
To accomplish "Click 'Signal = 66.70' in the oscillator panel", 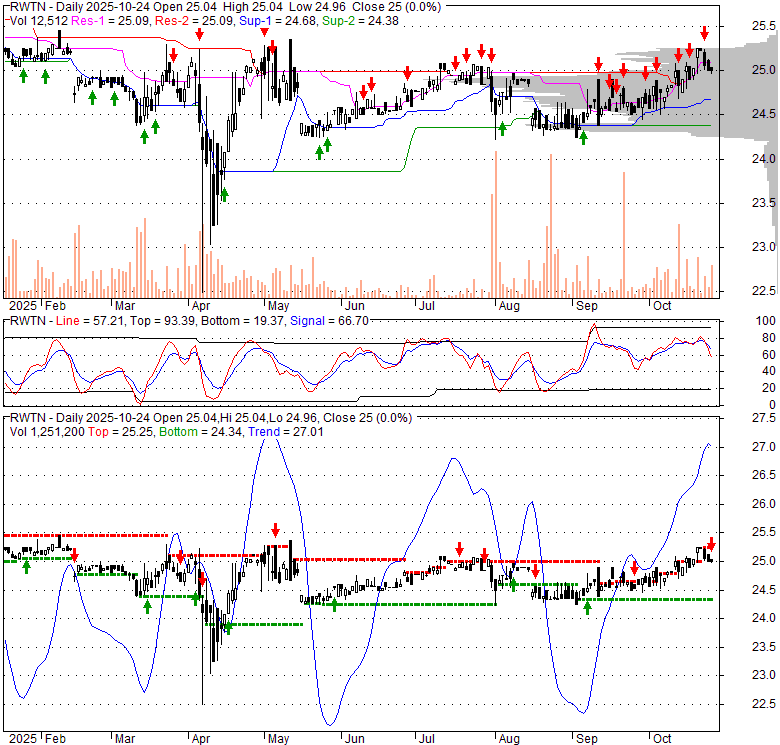I will point(329,321).
